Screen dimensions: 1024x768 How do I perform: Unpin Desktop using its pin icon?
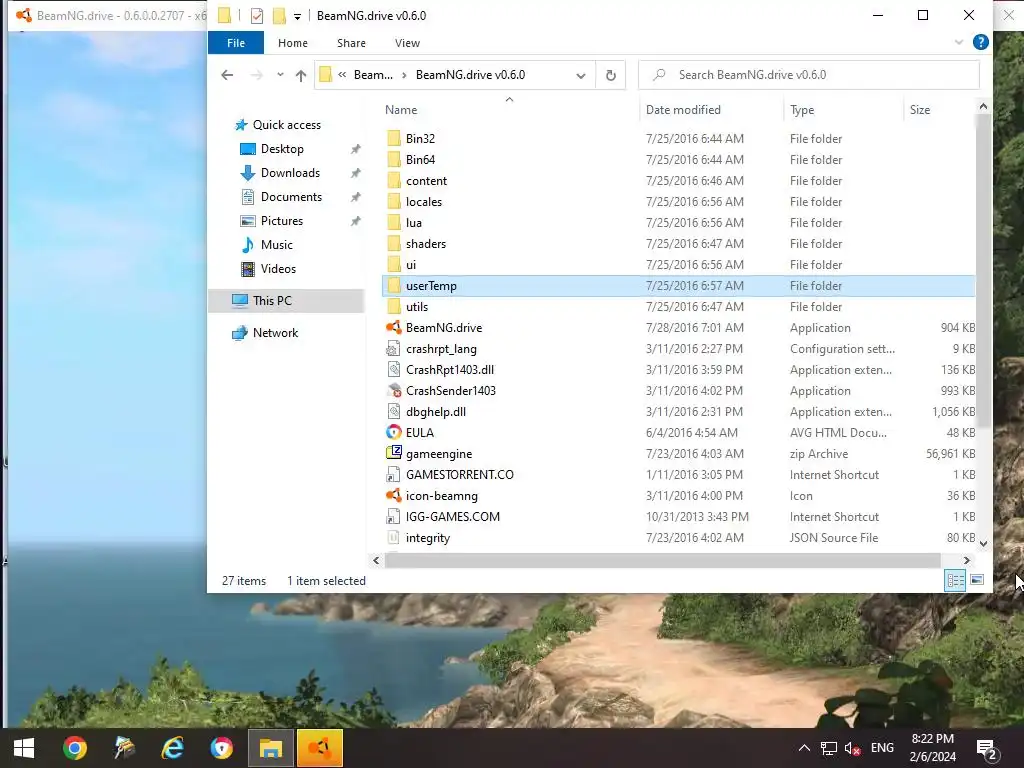(355, 150)
